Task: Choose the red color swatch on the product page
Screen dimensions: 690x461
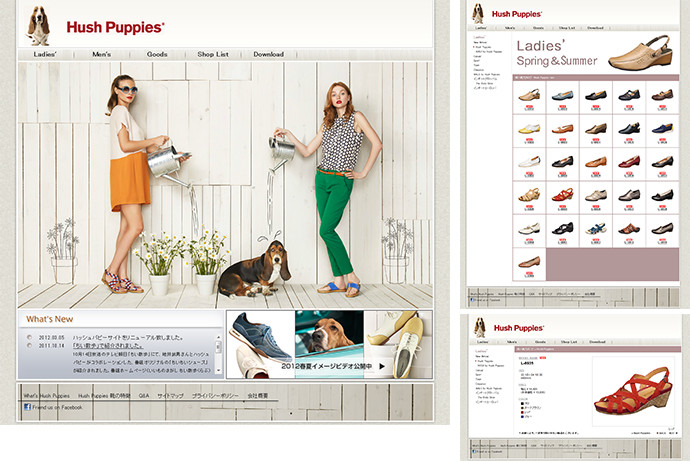Action: click(x=522, y=412)
